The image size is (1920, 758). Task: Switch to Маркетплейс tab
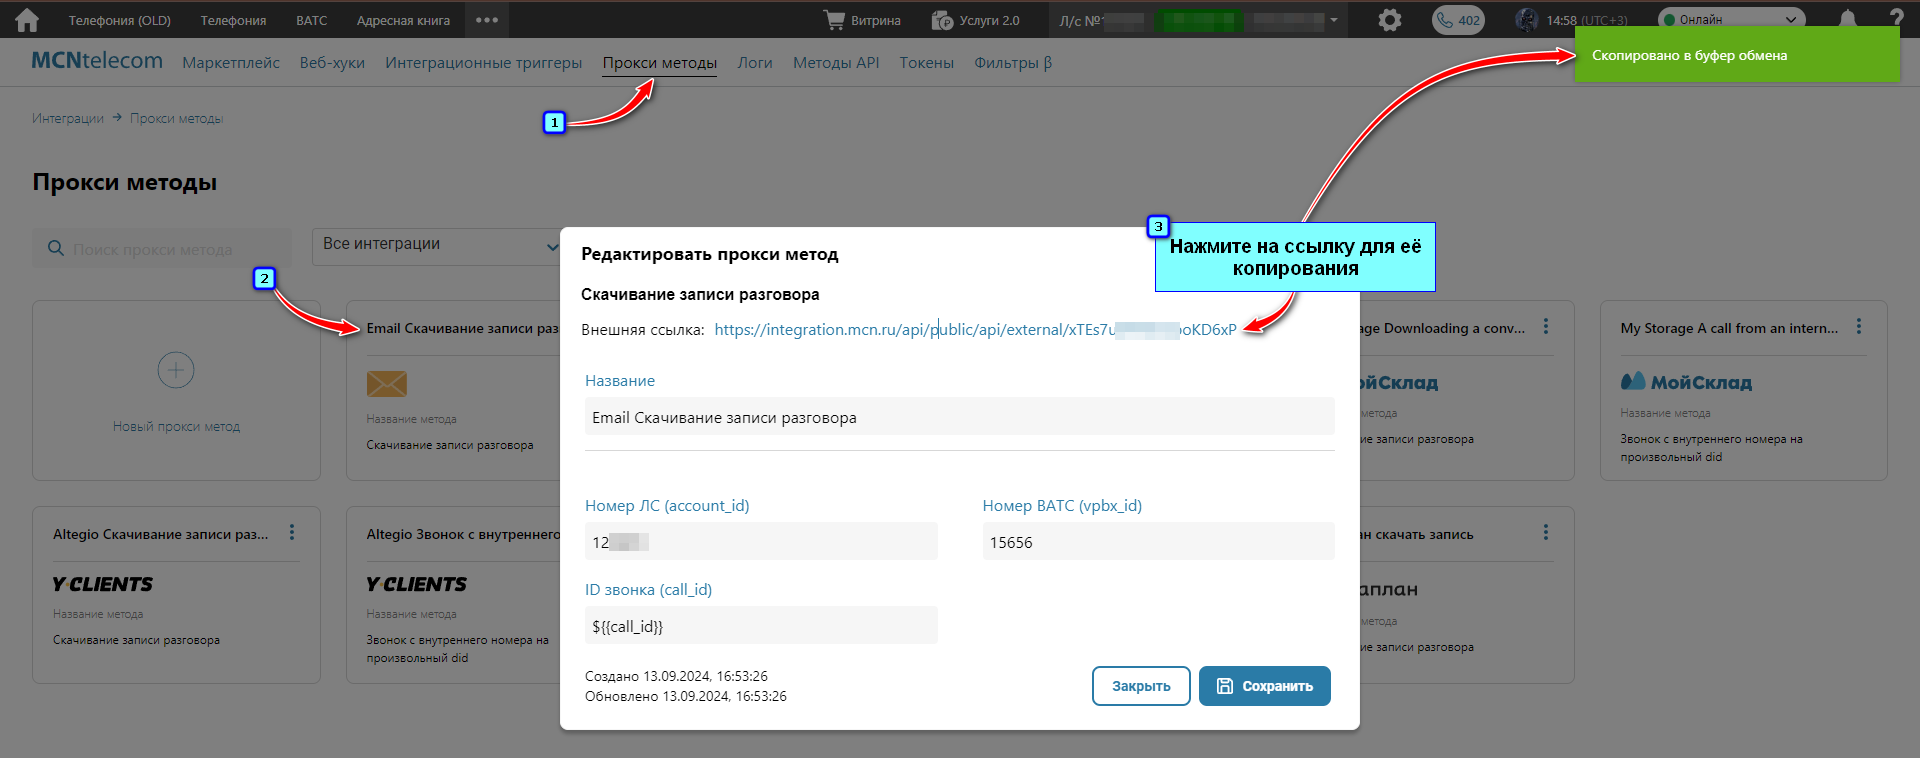231,63
